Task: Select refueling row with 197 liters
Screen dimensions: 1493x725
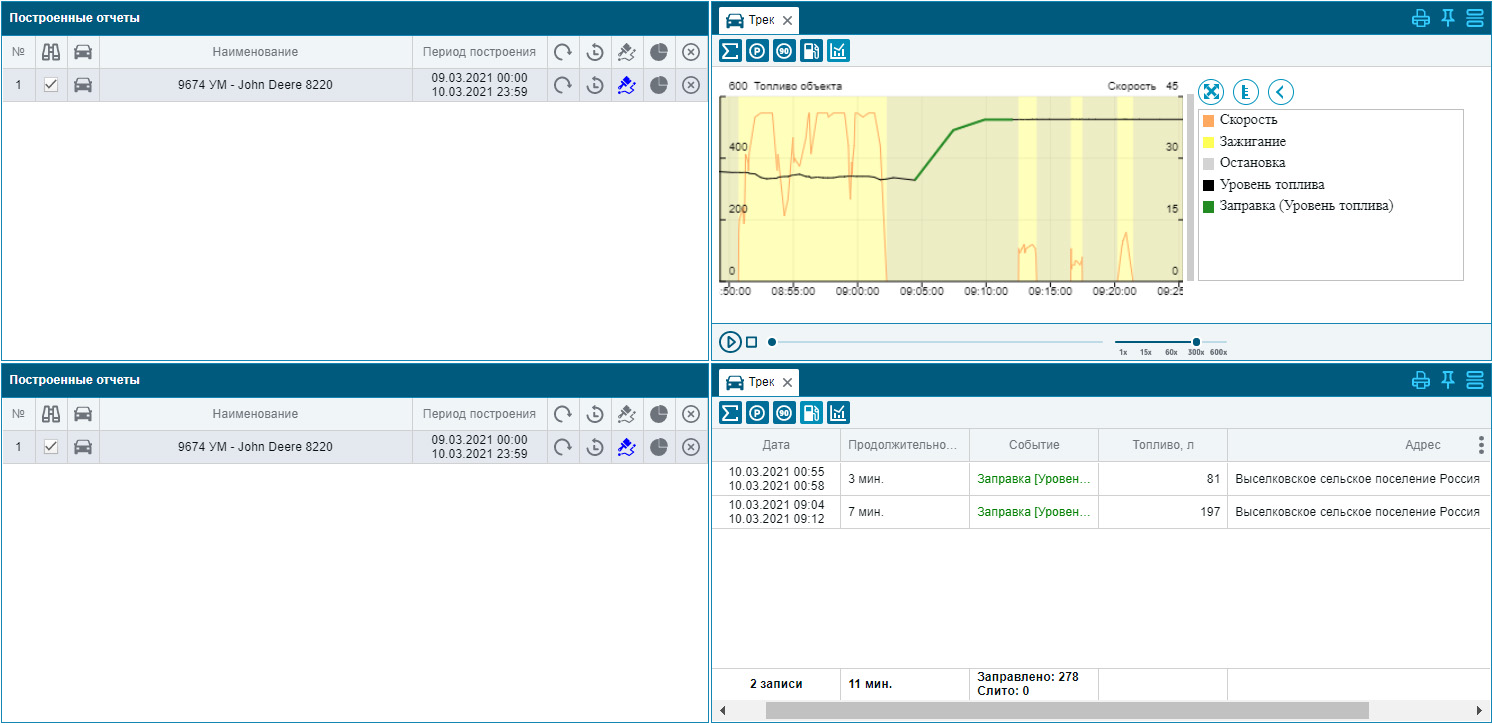Action: [x=1101, y=512]
